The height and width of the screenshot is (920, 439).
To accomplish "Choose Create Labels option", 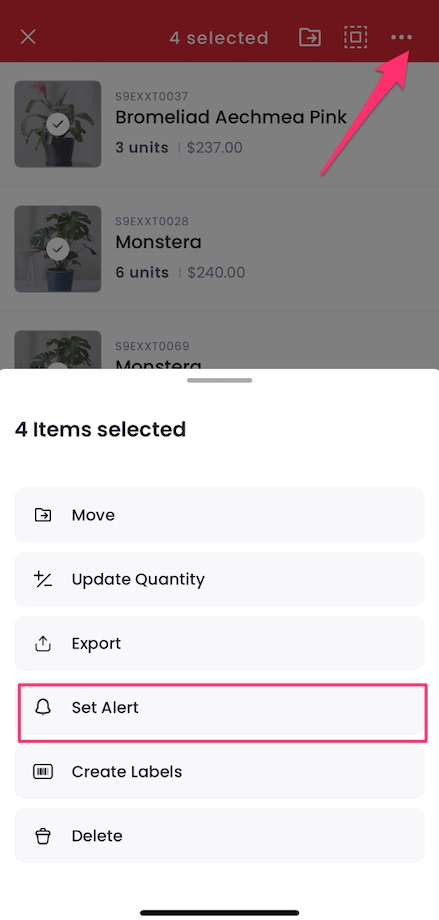I will coord(220,772).
